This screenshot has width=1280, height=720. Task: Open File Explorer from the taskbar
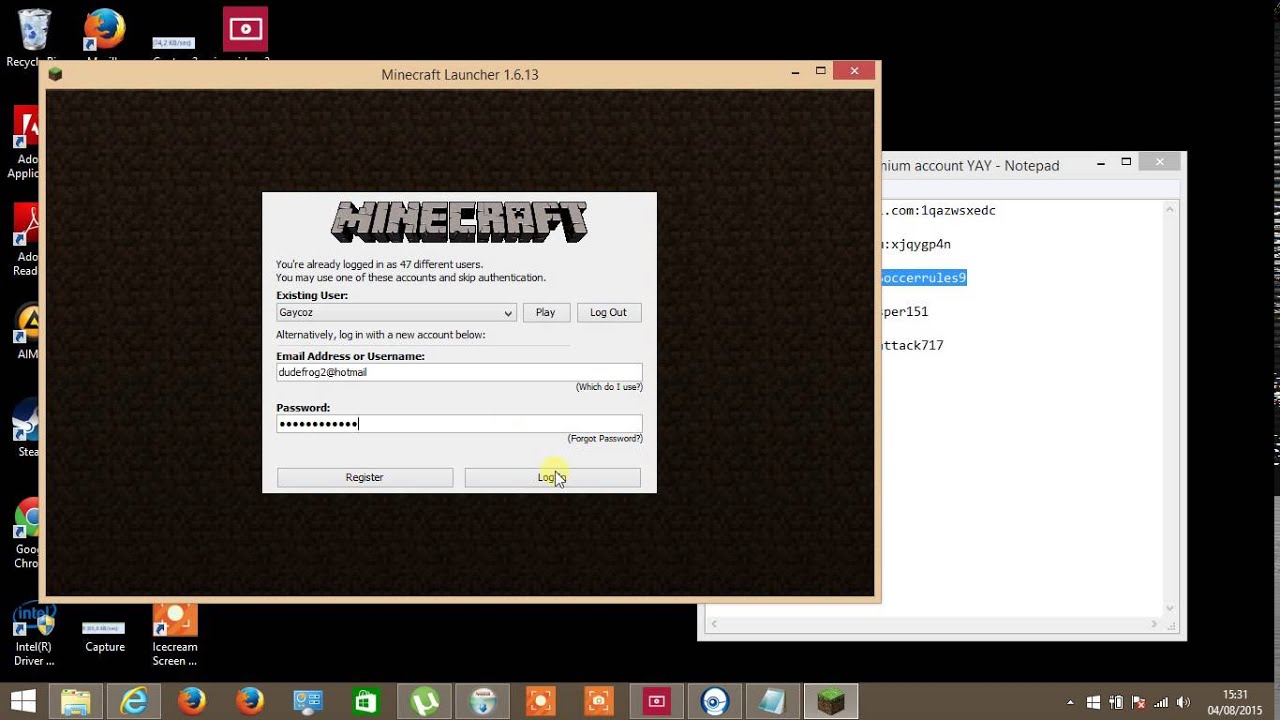coord(76,701)
